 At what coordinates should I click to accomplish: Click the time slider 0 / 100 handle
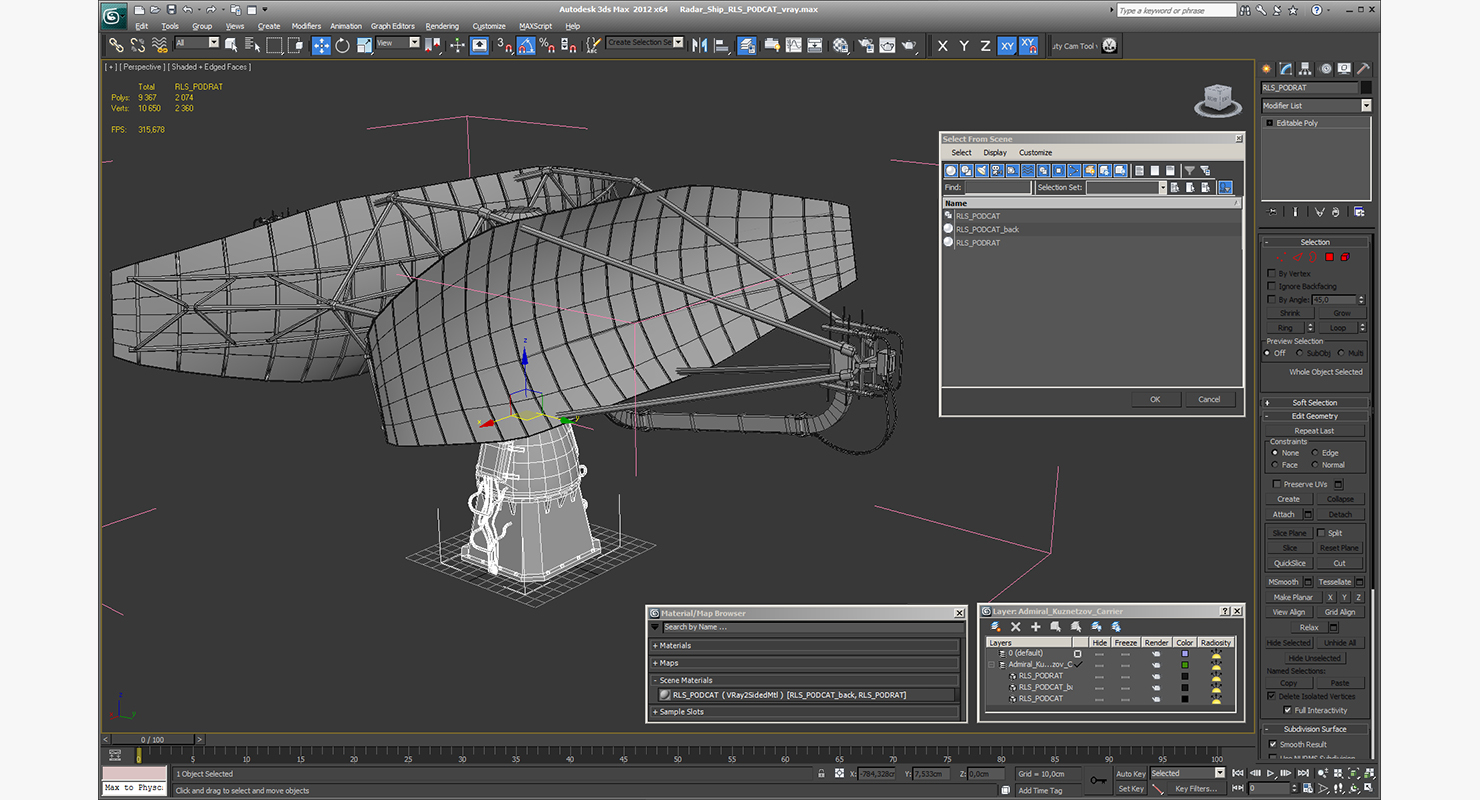[x=152, y=740]
